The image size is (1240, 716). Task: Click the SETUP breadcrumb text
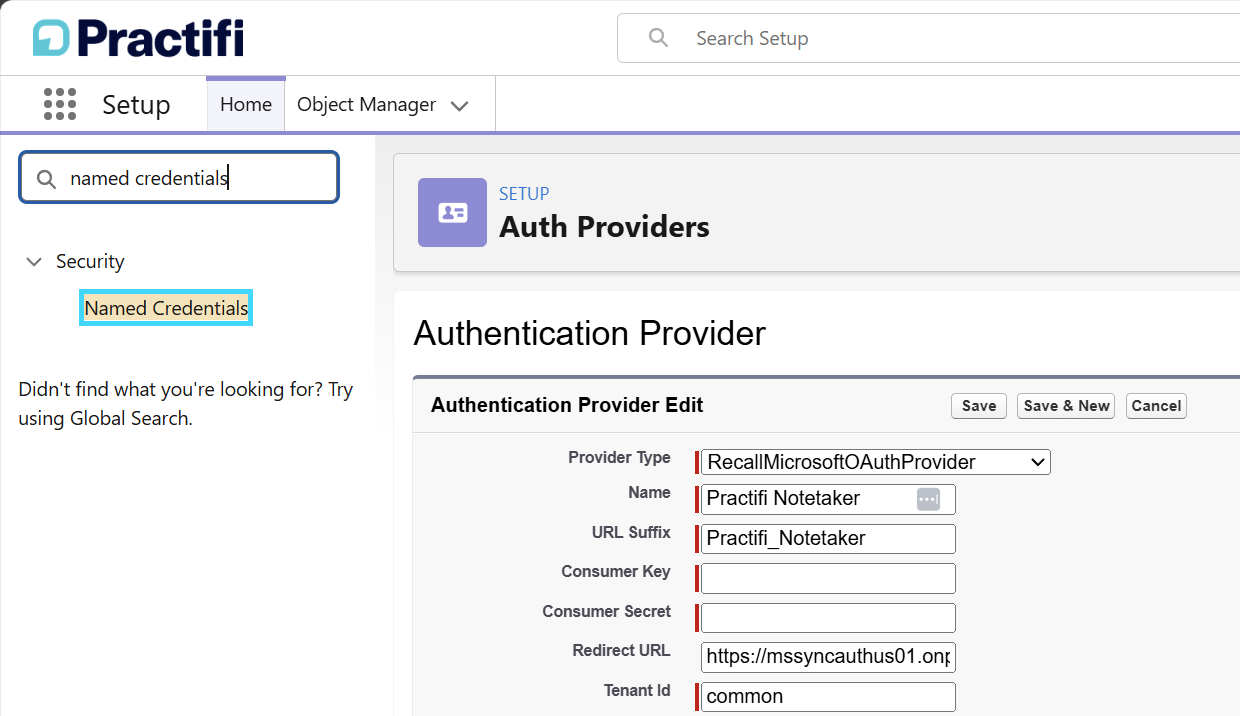pyautogui.click(x=524, y=194)
